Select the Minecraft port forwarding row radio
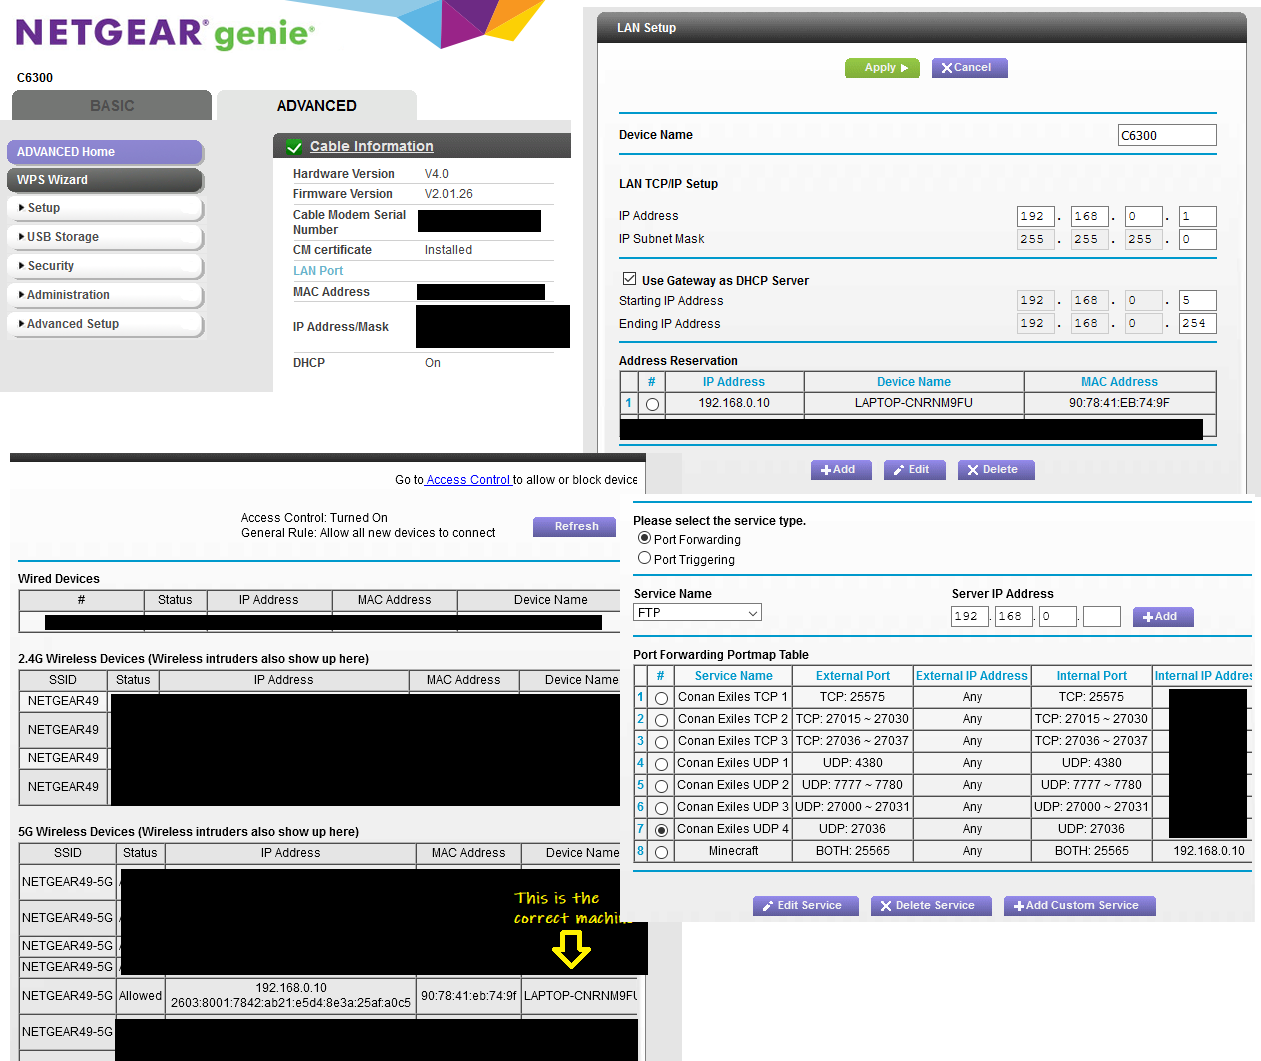Image resolution: width=1261 pixels, height=1061 pixels. click(661, 852)
